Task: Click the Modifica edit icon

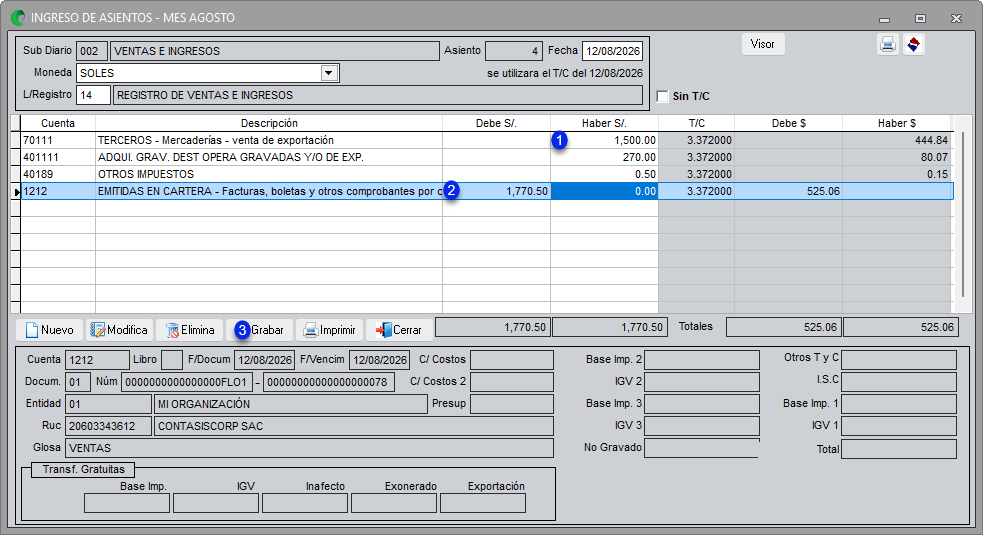Action: [x=97, y=330]
